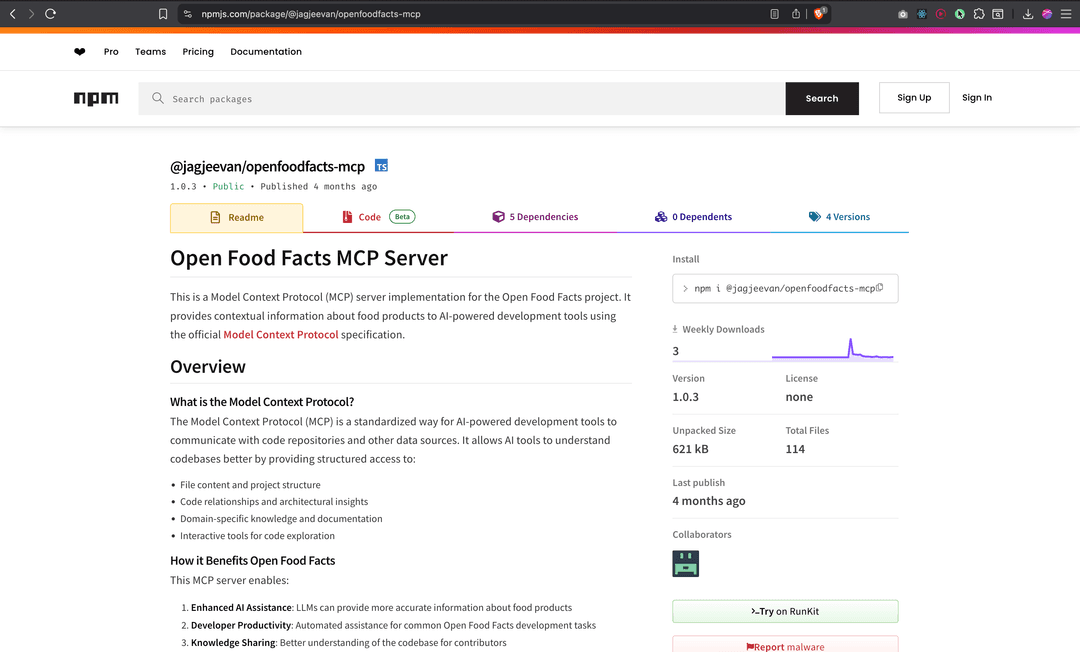Click the browser downloads icon
Image resolution: width=1080 pixels, height=652 pixels.
[x=1026, y=14]
